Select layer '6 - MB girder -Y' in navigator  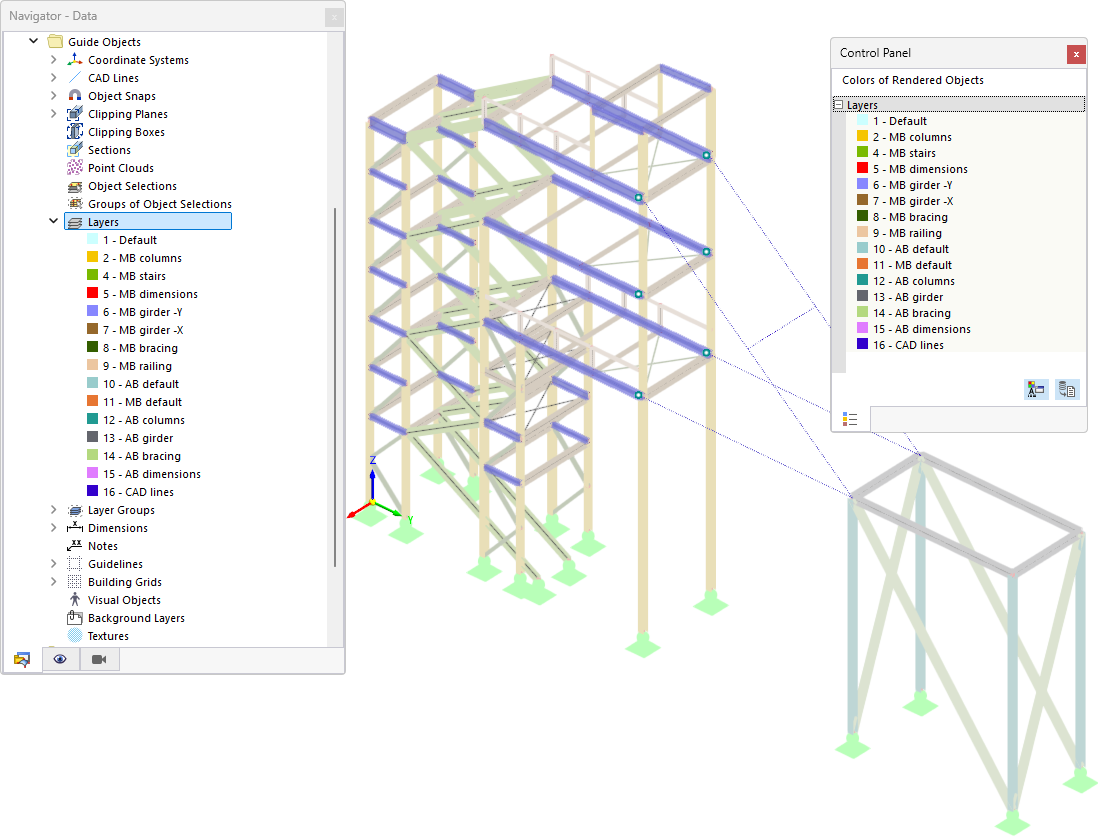[x=142, y=312]
